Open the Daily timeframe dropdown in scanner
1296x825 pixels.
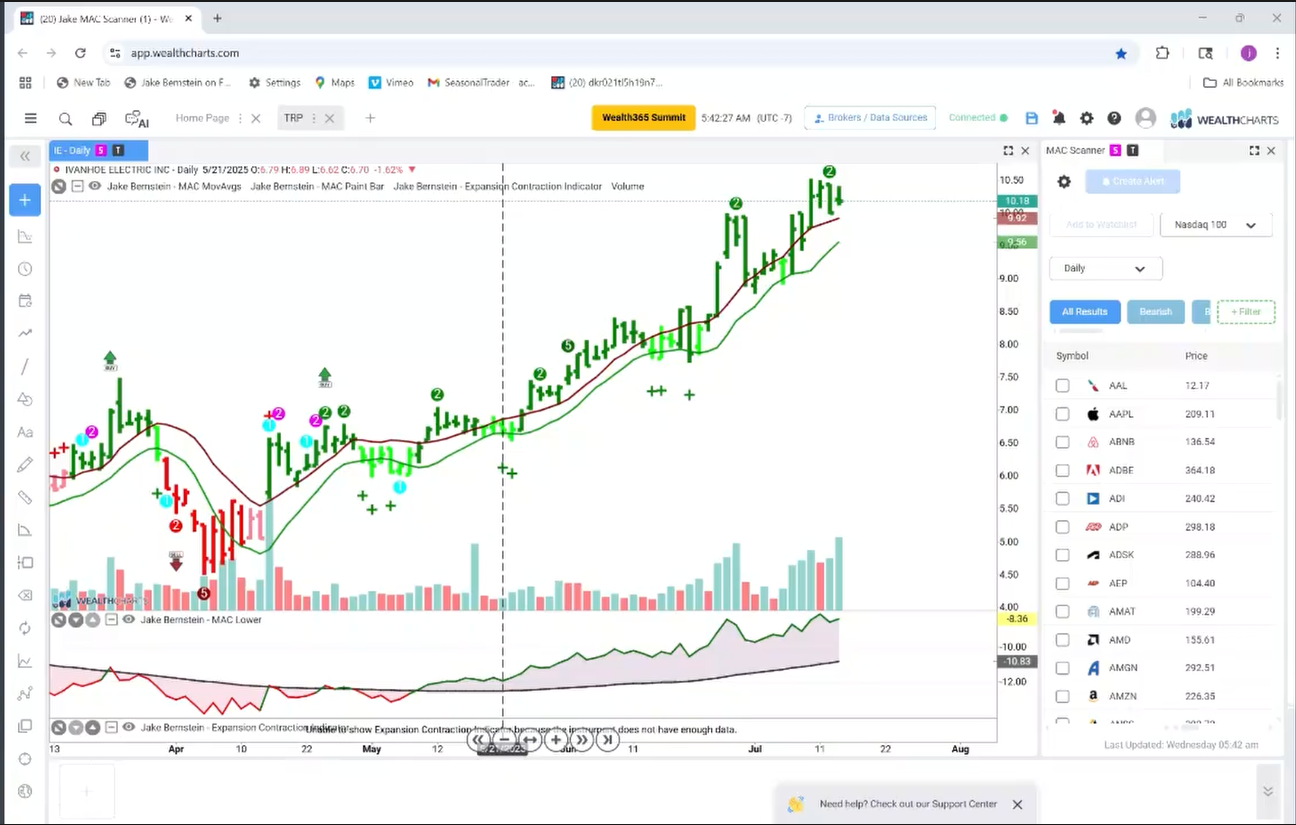pyautogui.click(x=1106, y=269)
